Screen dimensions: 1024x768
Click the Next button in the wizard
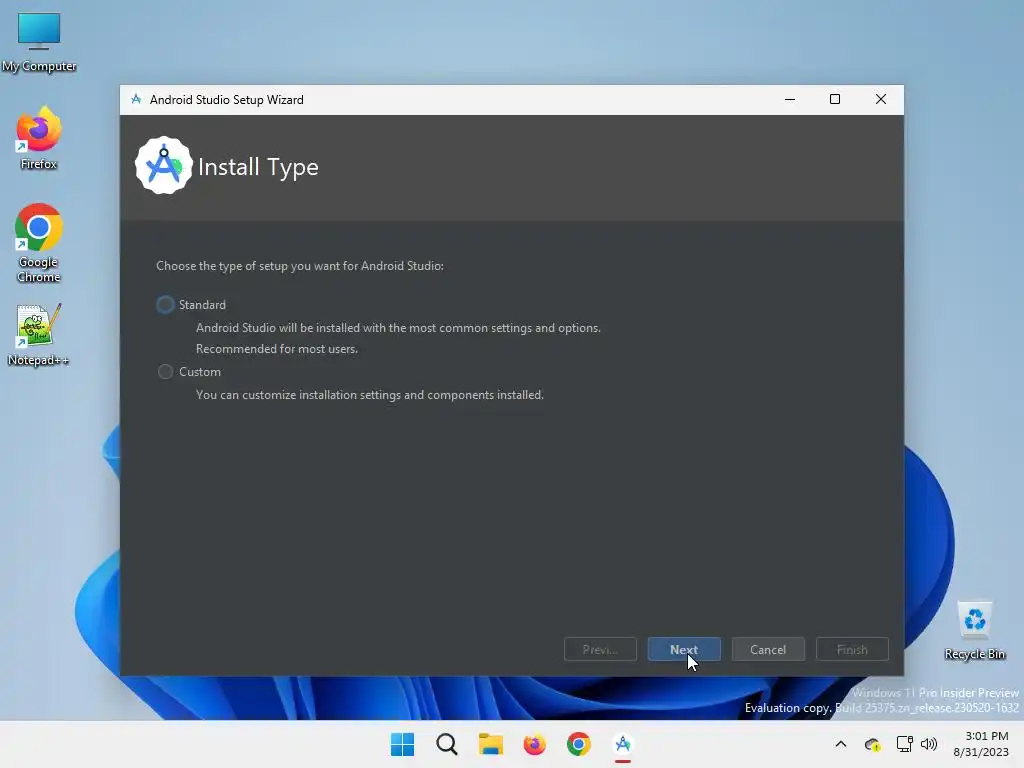click(x=684, y=649)
